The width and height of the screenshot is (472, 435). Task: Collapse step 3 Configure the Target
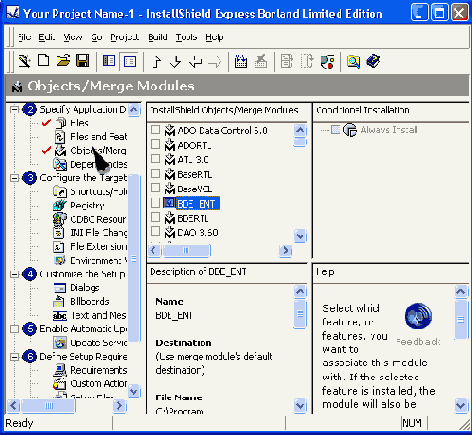tap(14, 178)
